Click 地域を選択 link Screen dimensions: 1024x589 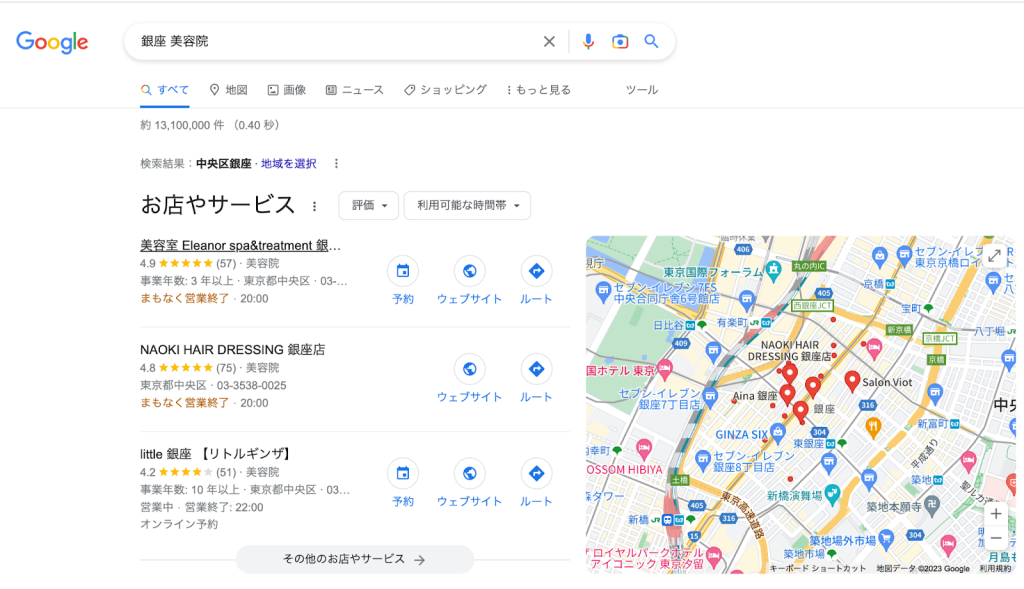click(289, 164)
